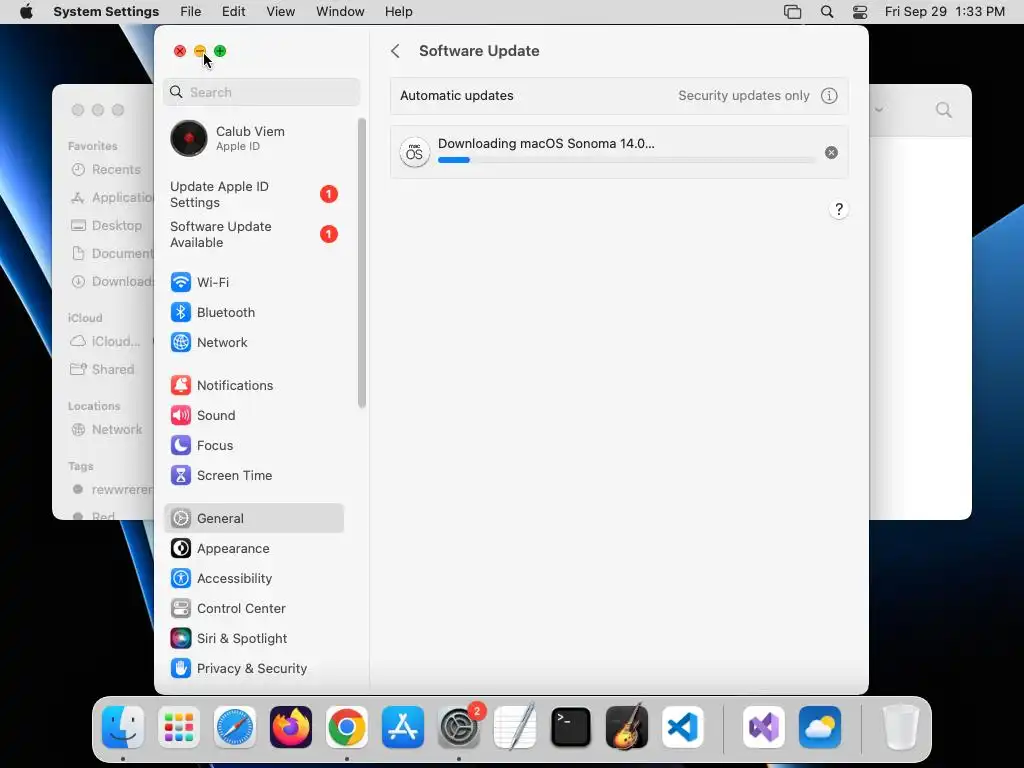This screenshot has height=768, width=1024.
Task: Click the Software Update help button
Action: [x=839, y=209]
